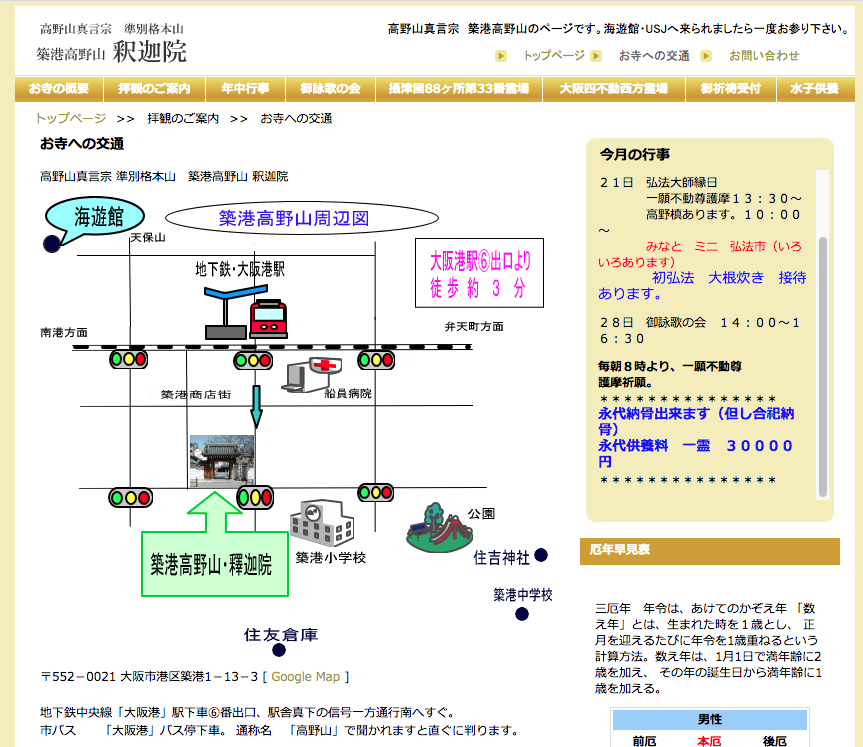Click the hospital building icon with red cross
Viewport: 863px width, 747px height.
[309, 373]
